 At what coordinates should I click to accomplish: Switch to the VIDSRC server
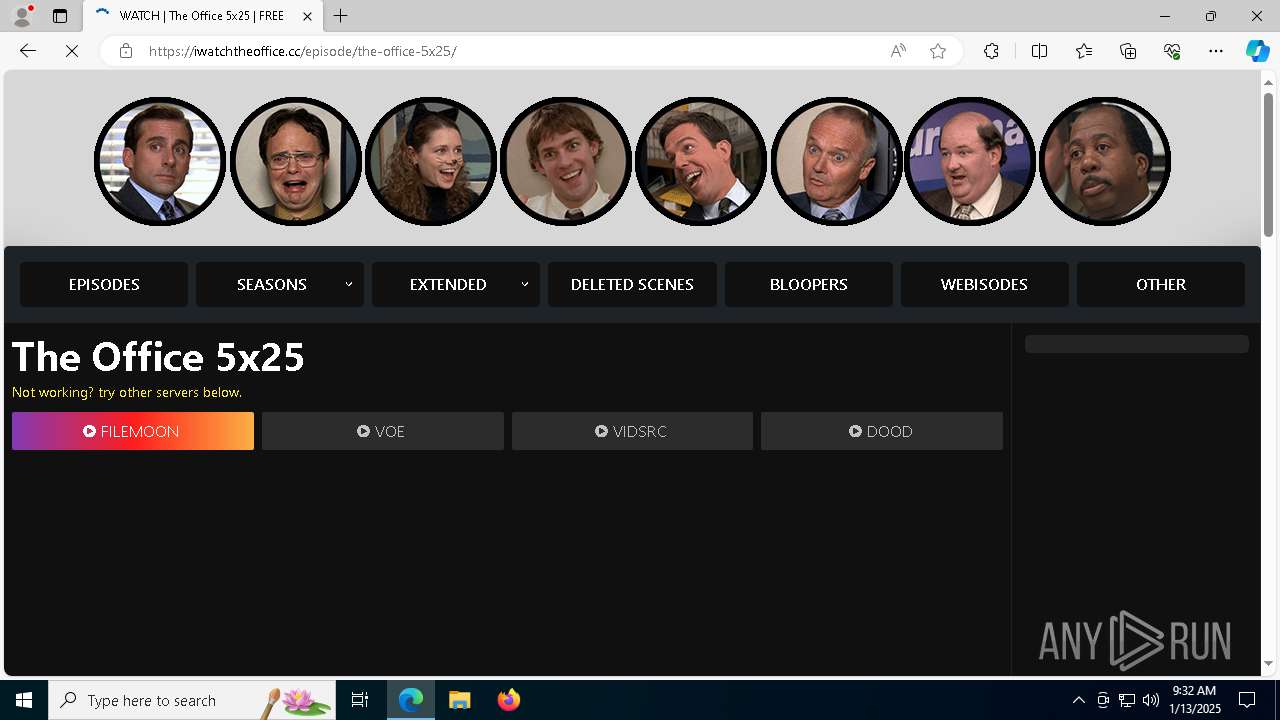632,431
